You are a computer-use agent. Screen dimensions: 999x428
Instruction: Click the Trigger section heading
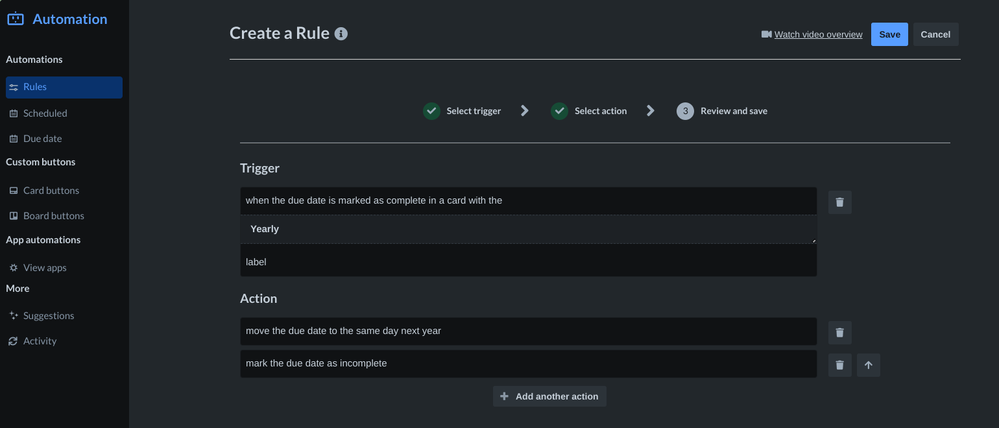(x=260, y=168)
